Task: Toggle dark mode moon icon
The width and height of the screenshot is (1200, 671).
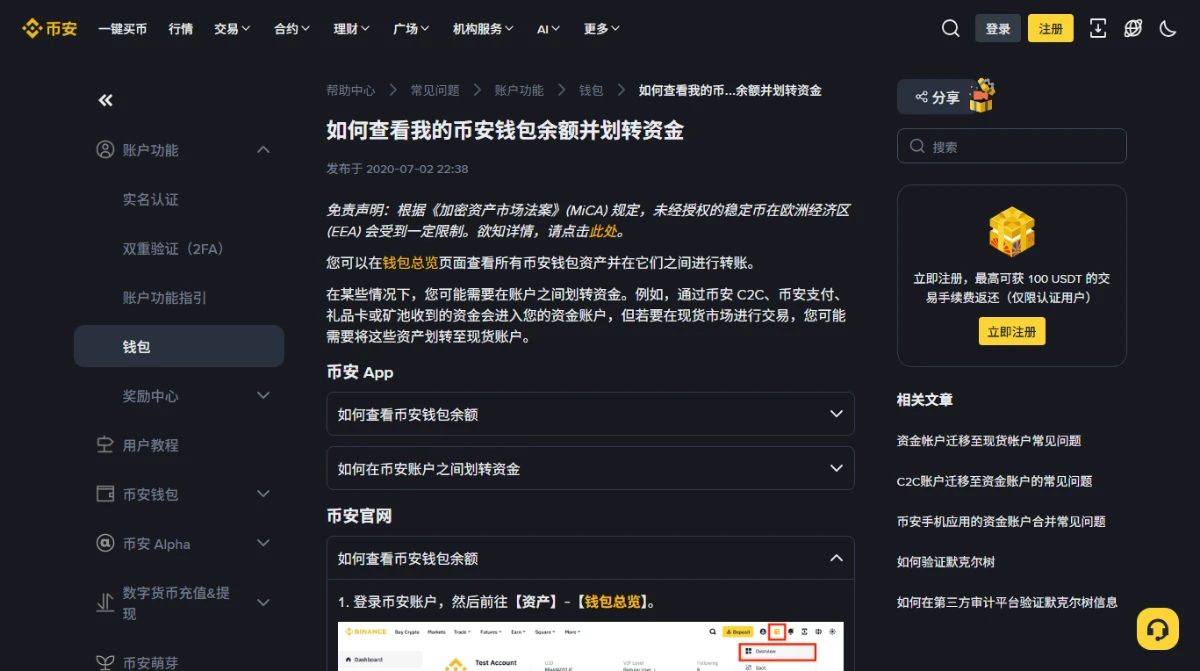Action: click(1168, 28)
